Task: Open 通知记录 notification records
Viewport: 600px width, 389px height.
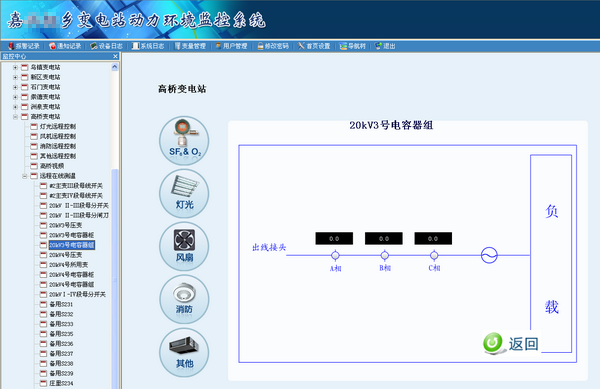Action: (x=65, y=46)
